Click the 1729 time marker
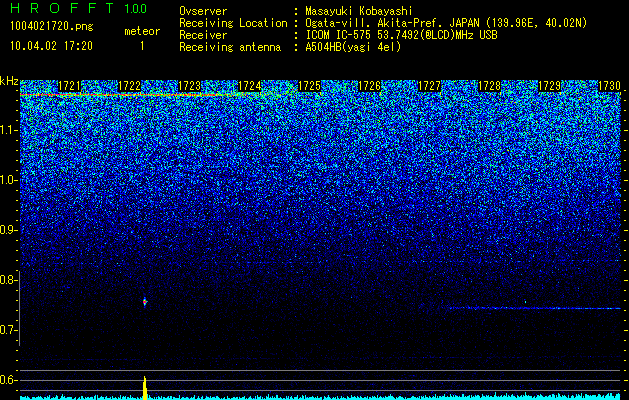Screen dimensions: 629x400 pos(550,86)
